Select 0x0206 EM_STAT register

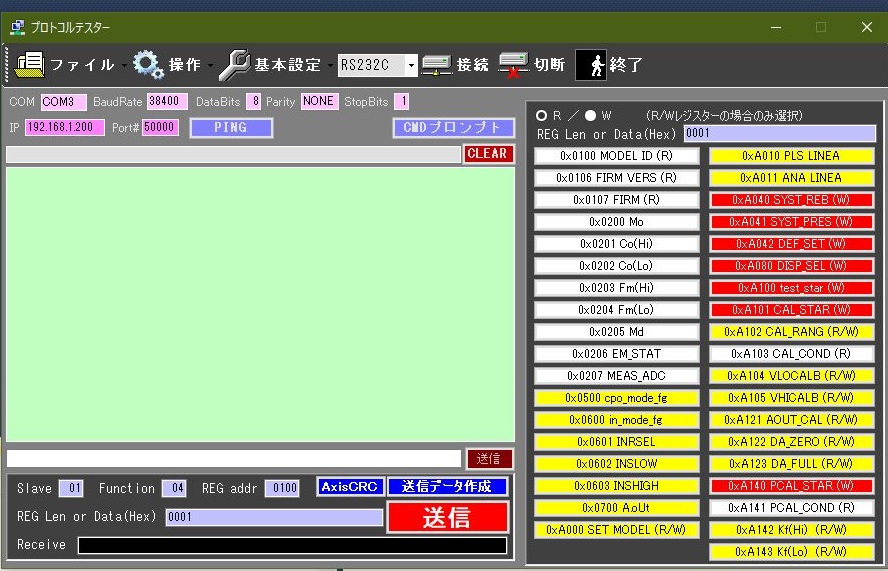[617, 355]
